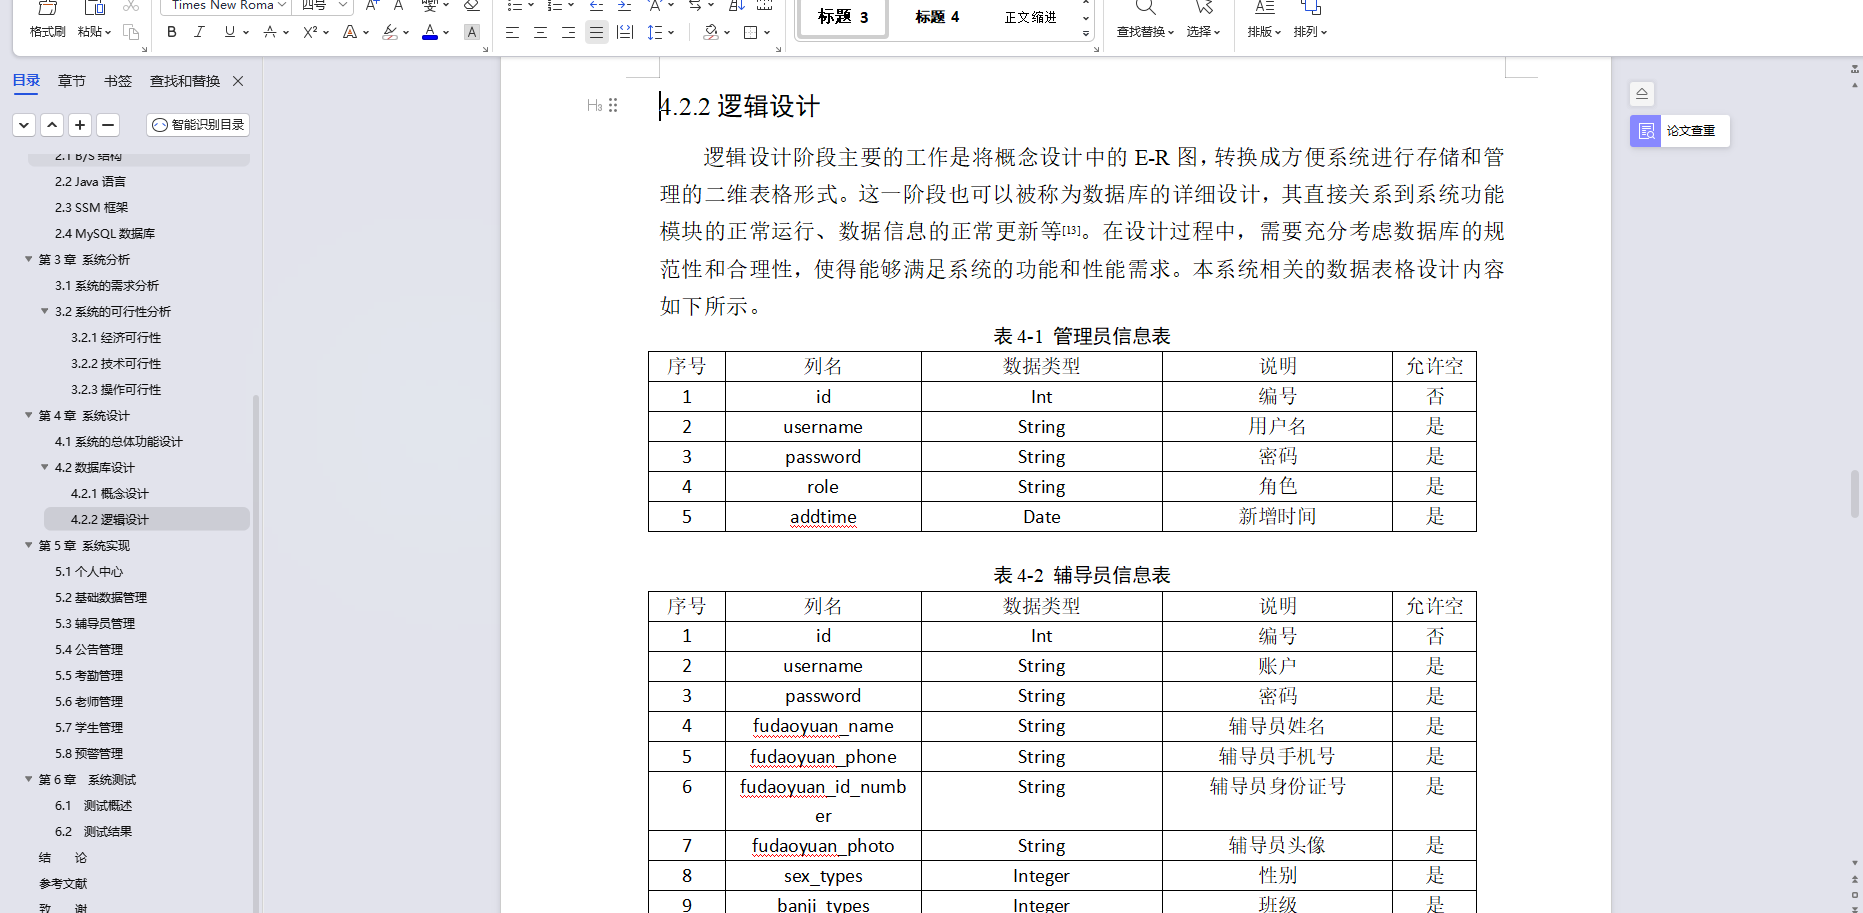
Task: Center align the paragraph
Action: tap(540, 32)
